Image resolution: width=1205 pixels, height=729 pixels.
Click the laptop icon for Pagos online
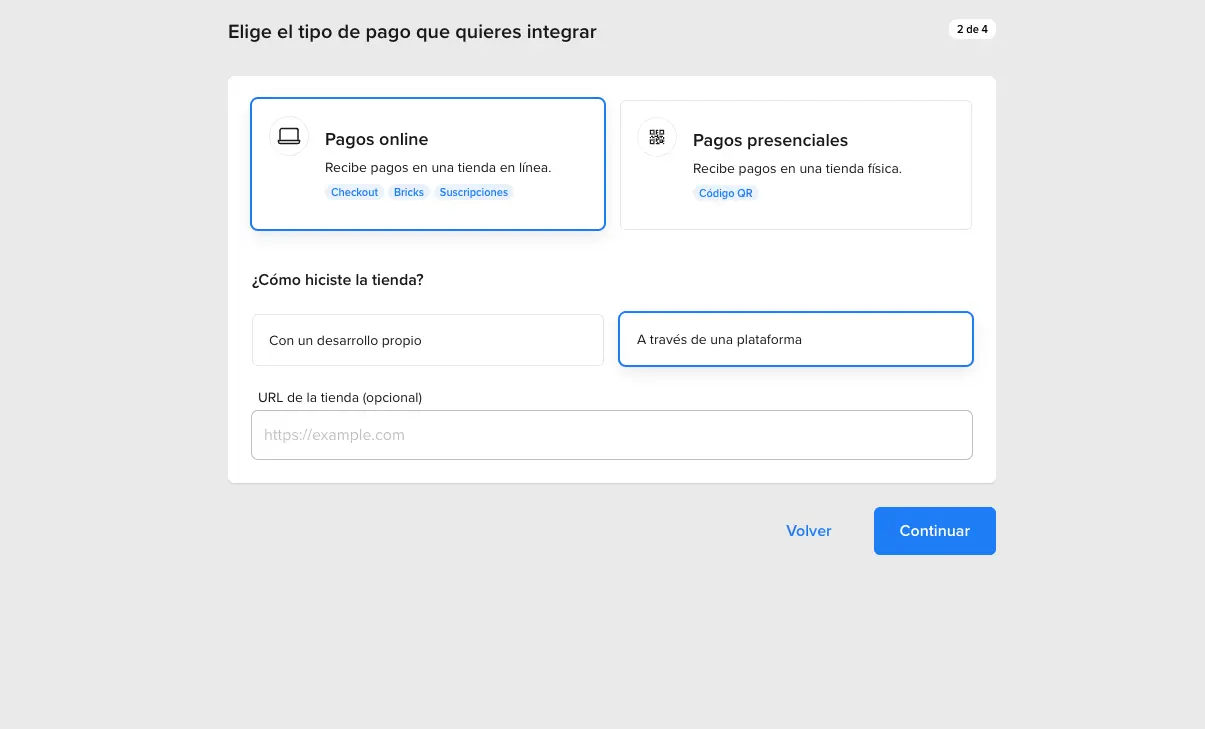tap(289, 136)
